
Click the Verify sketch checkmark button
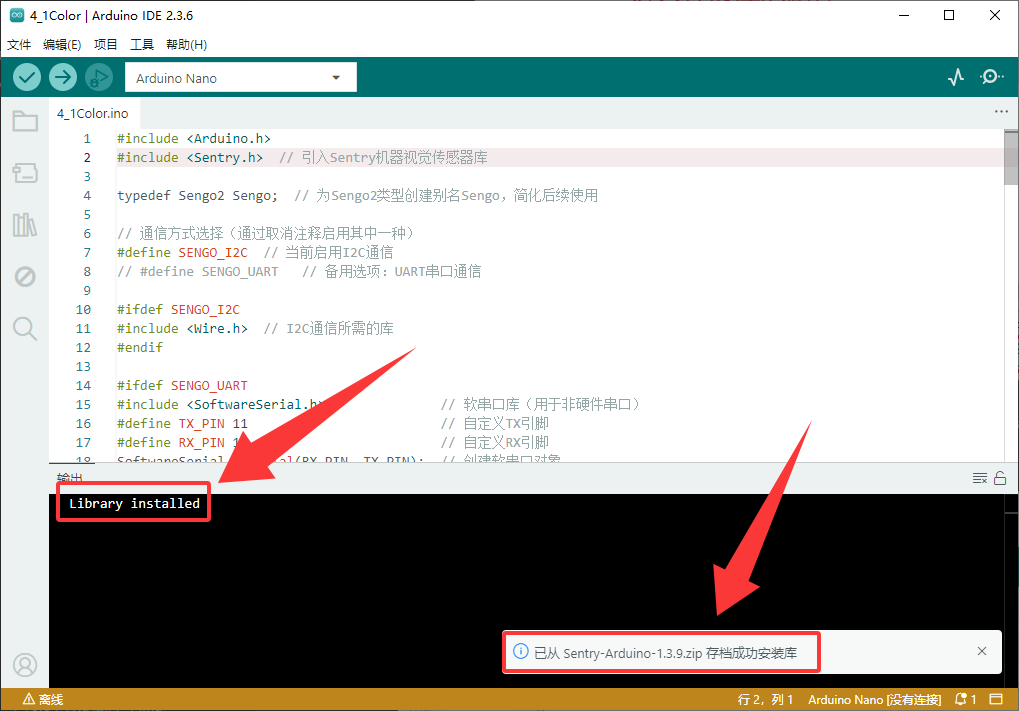[27, 77]
